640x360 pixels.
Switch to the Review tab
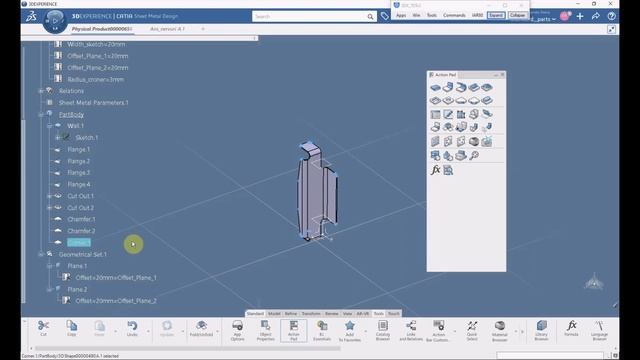click(331, 313)
